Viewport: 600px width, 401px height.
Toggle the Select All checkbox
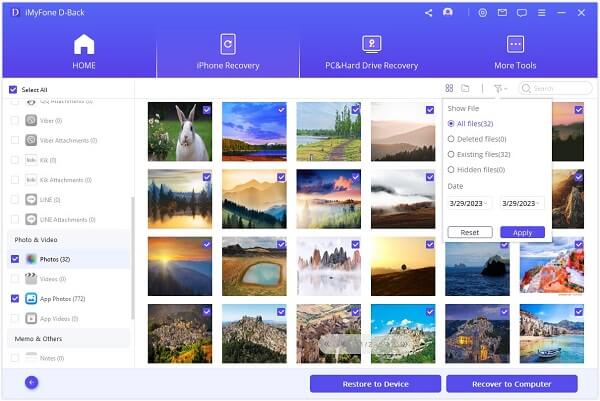click(x=13, y=89)
